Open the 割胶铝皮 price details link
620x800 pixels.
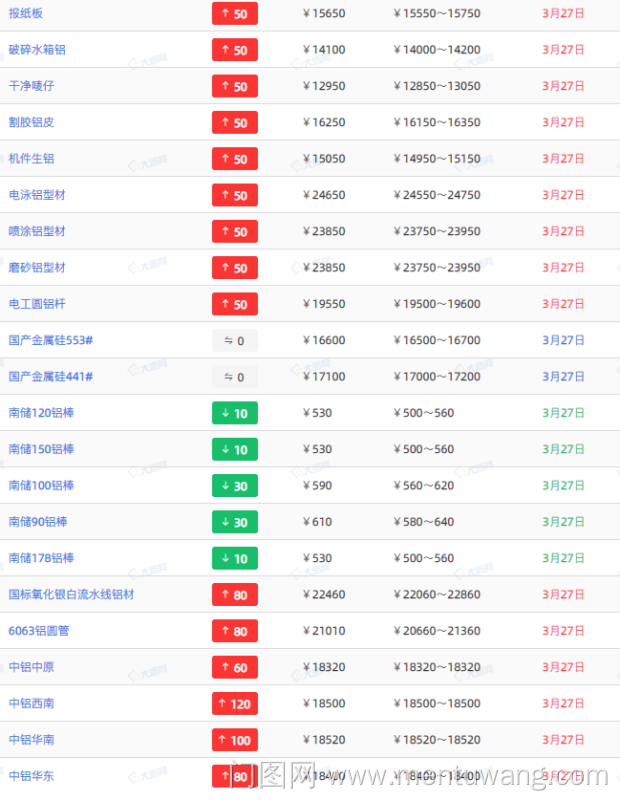click(x=31, y=122)
